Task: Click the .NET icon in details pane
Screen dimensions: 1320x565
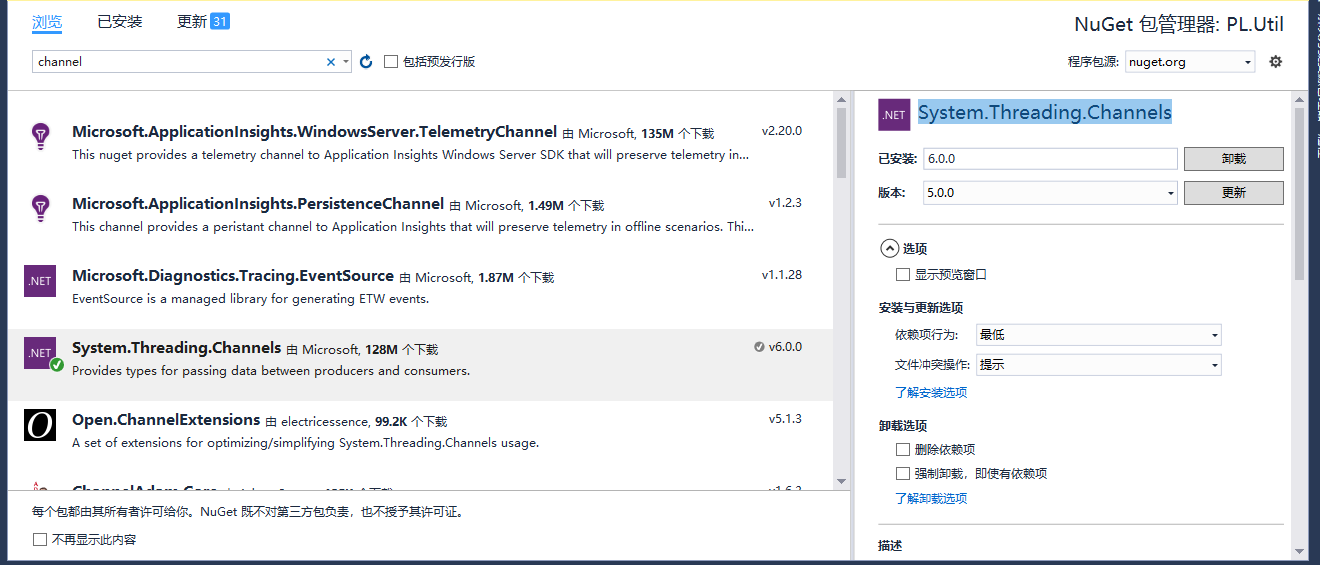Action: pos(894,114)
